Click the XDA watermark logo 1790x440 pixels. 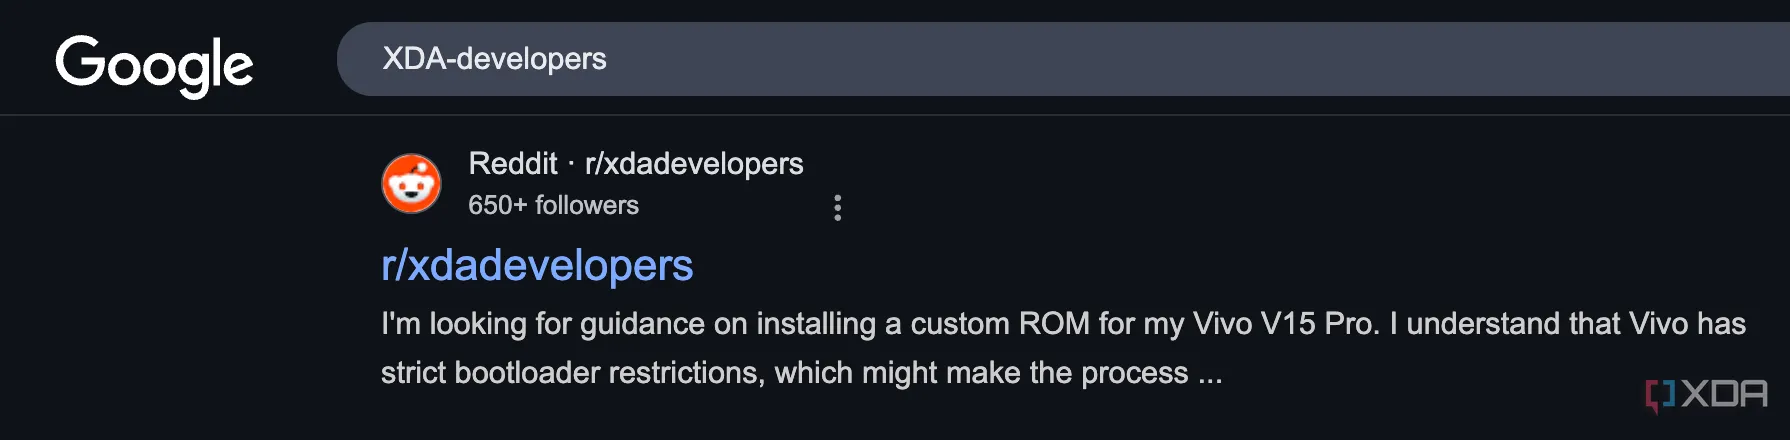coord(1707,394)
